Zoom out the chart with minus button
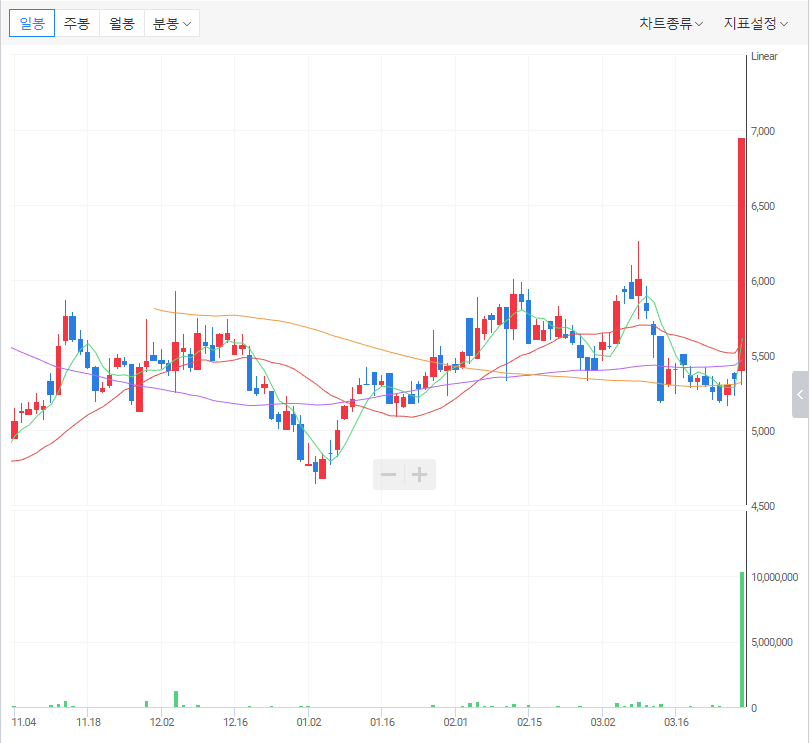The height and width of the screenshot is (743, 811). [x=388, y=474]
